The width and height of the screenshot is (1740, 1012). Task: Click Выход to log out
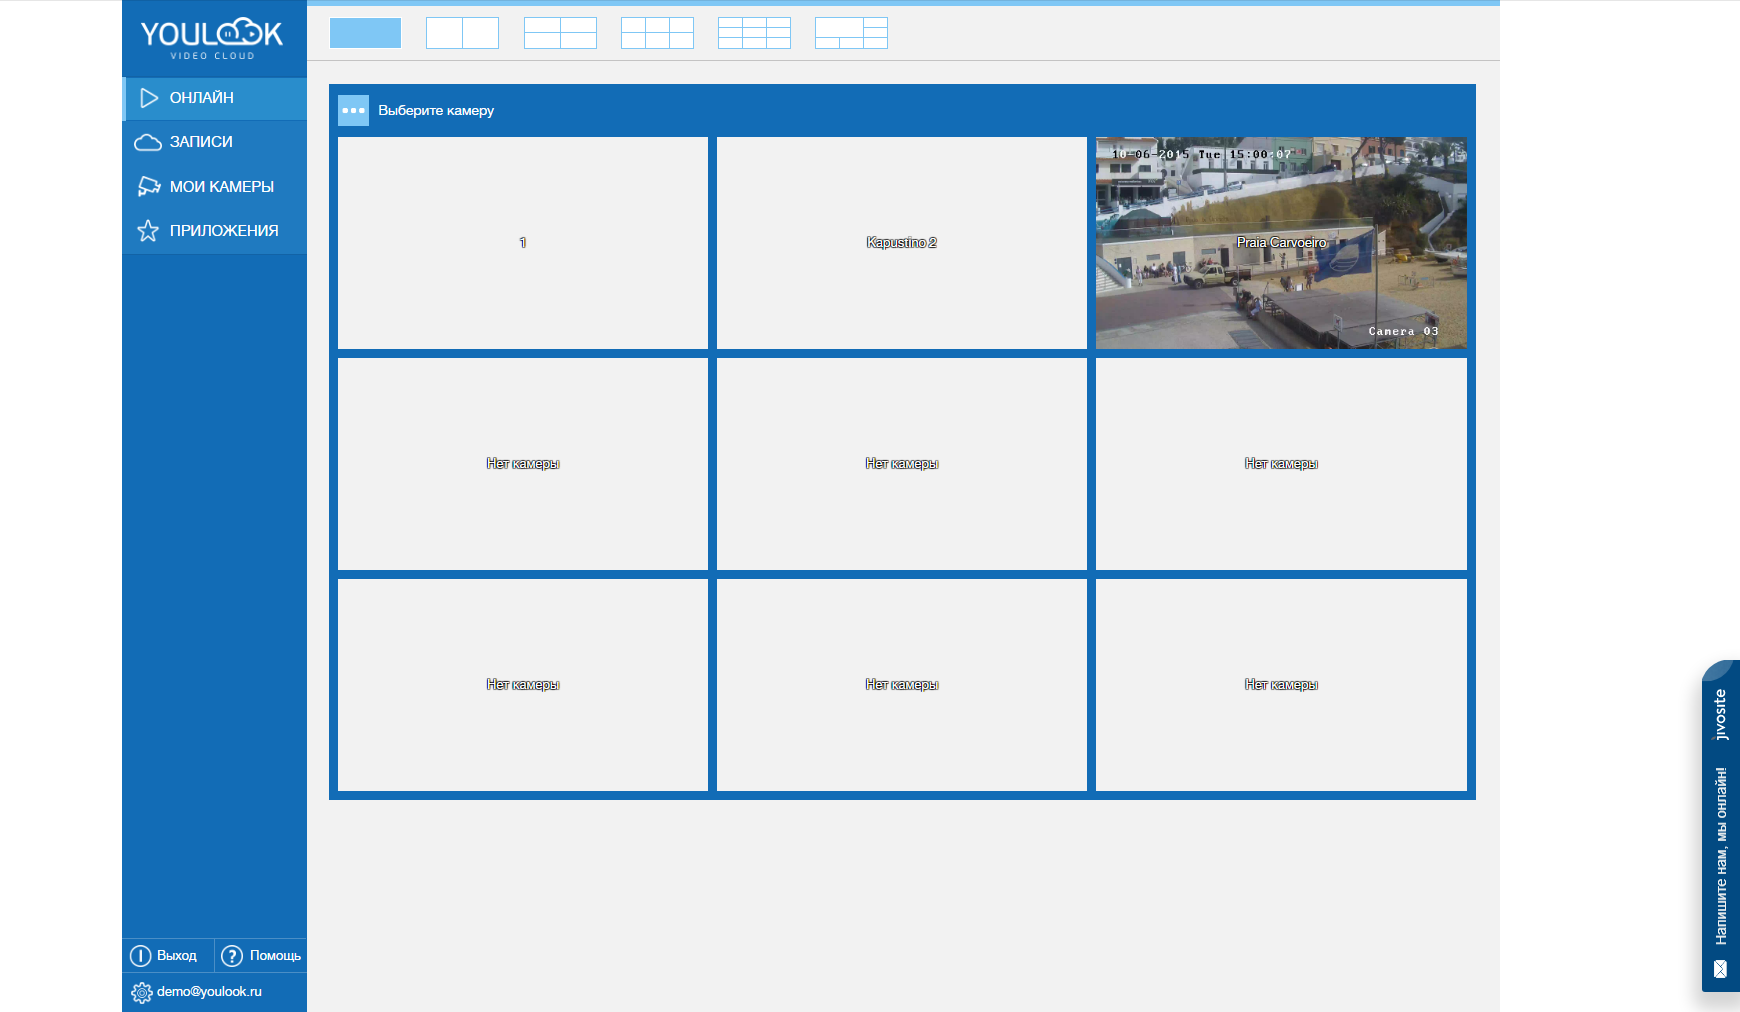pos(167,956)
